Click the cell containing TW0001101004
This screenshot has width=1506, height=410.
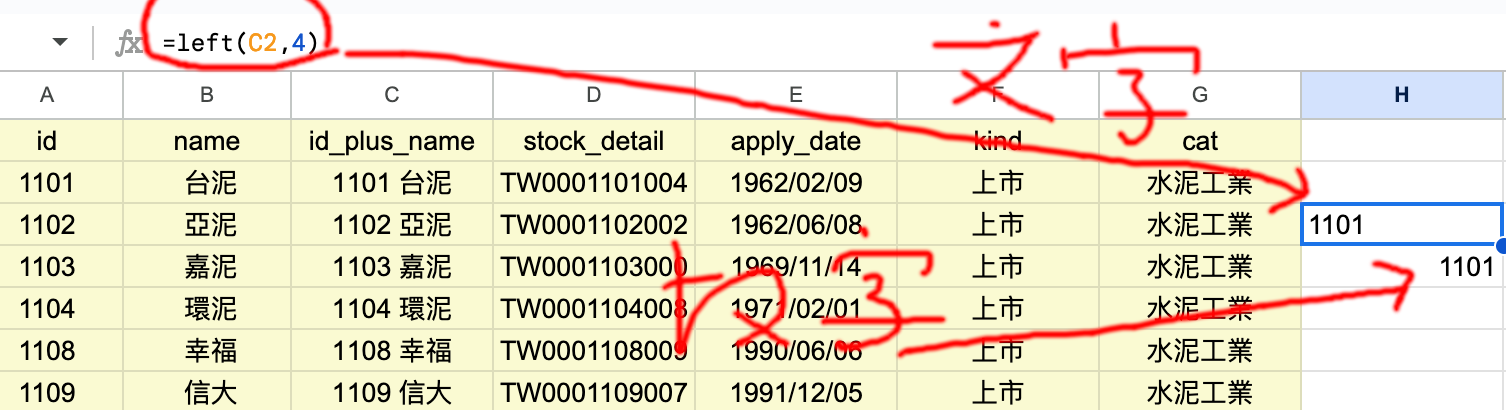click(x=594, y=183)
